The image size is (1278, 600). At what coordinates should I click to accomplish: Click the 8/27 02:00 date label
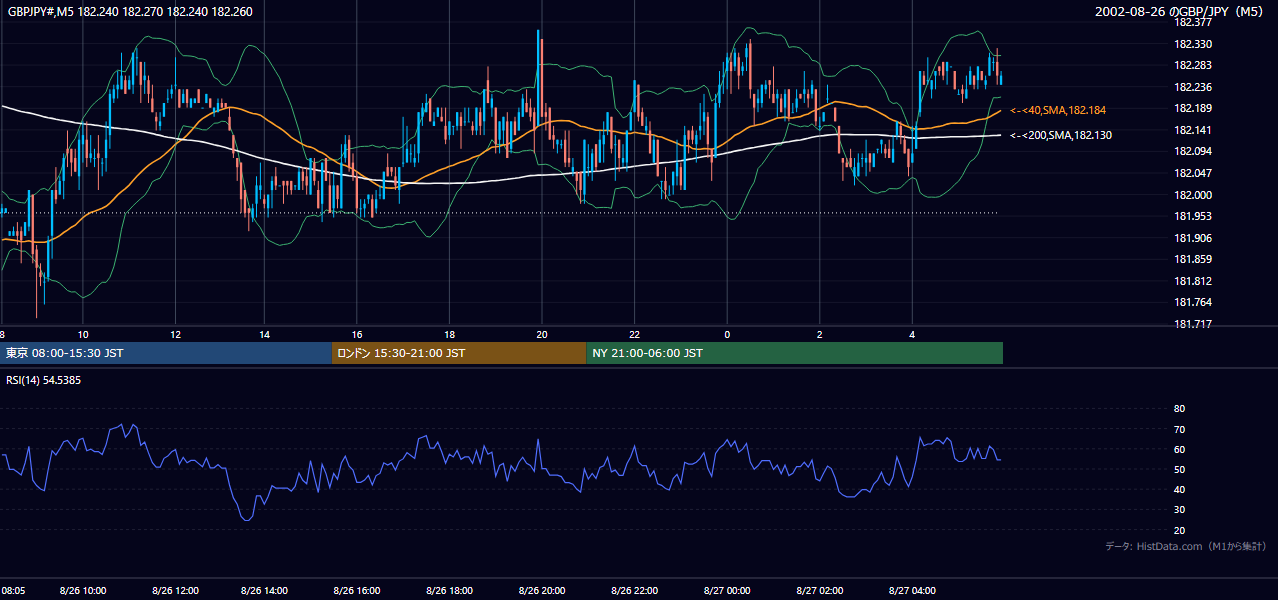click(x=819, y=591)
